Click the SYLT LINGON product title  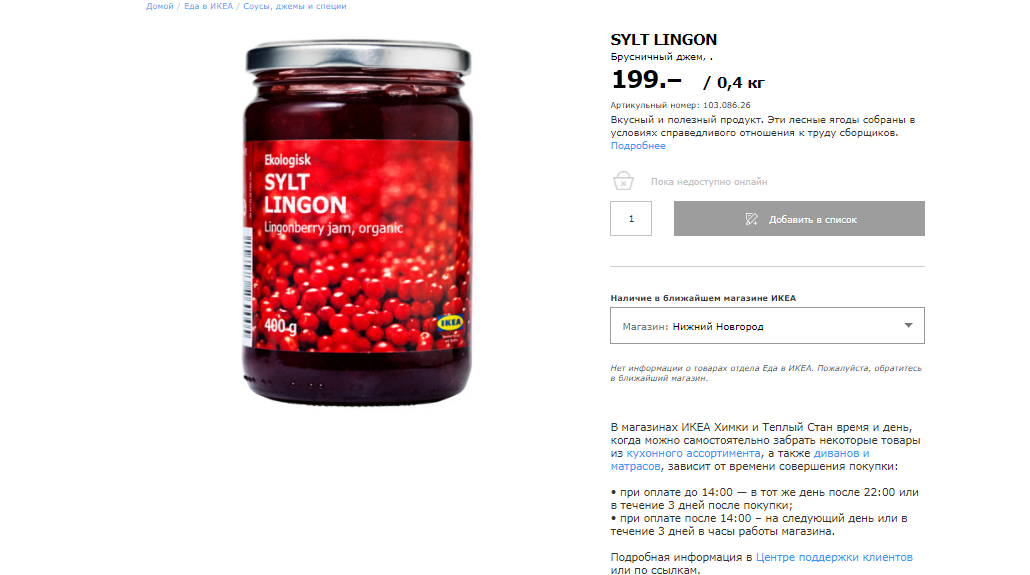tap(663, 39)
